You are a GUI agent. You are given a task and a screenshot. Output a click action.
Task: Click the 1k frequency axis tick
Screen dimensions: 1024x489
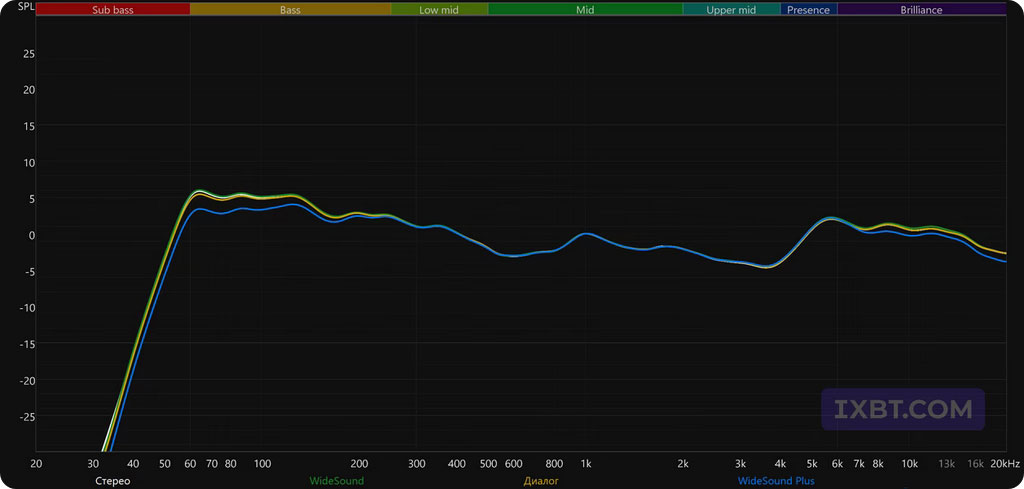point(586,464)
